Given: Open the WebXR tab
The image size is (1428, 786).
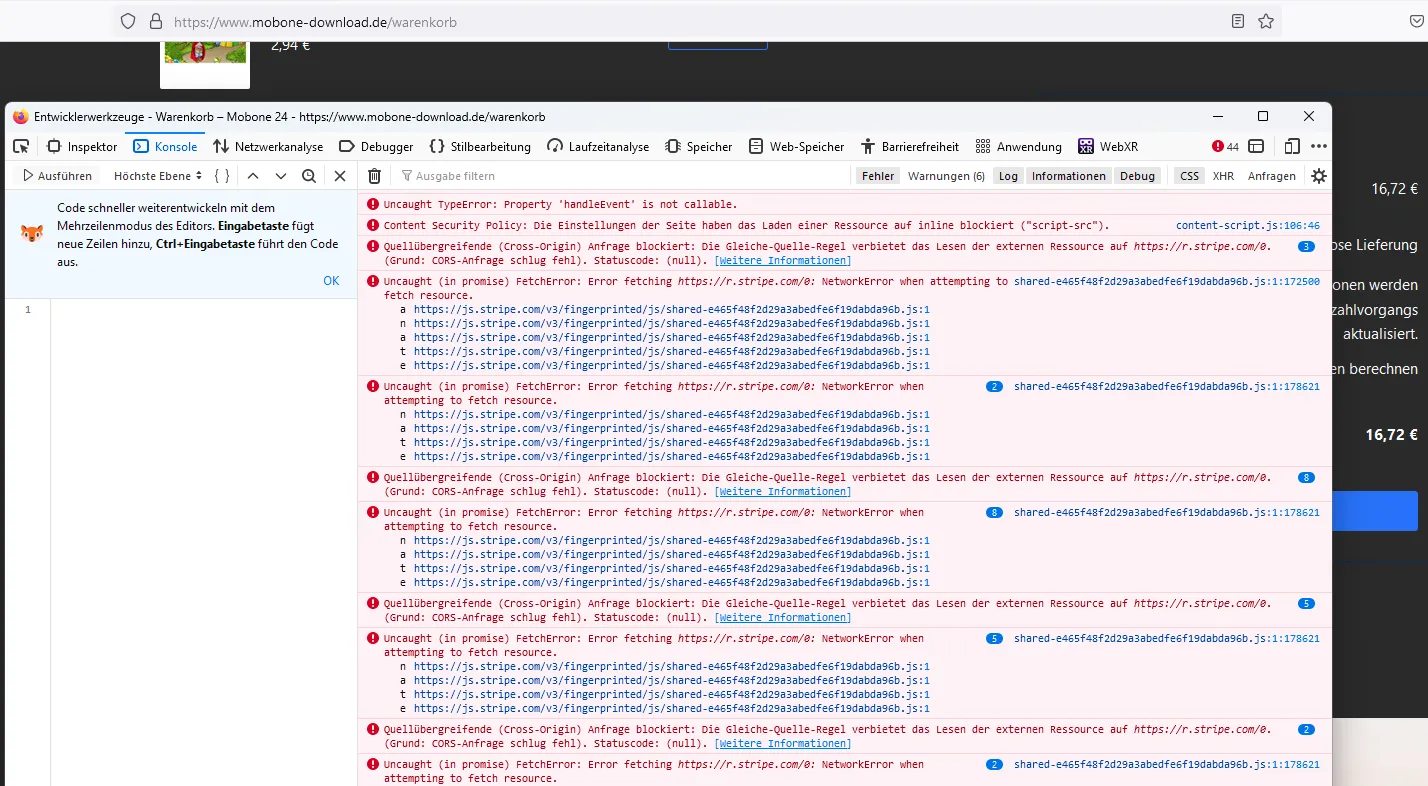Looking at the screenshot, I should (x=1108, y=147).
